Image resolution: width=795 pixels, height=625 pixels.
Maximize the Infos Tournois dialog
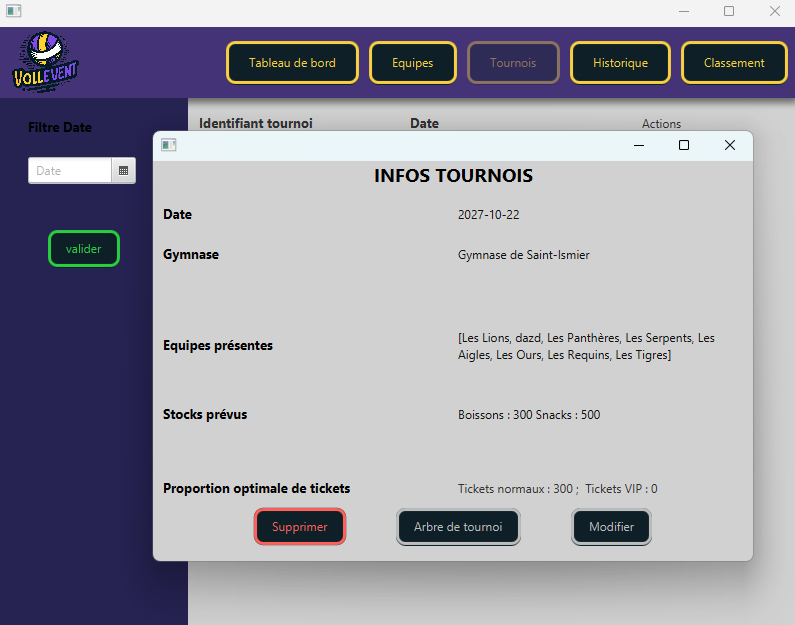684,145
